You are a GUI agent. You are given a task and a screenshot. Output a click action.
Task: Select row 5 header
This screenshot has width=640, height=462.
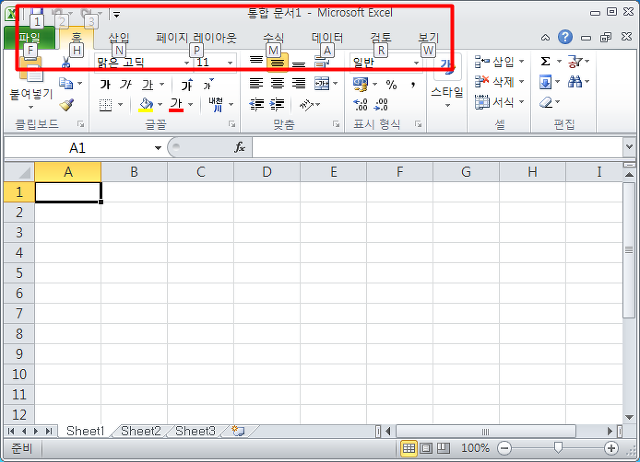pyautogui.click(x=19, y=273)
